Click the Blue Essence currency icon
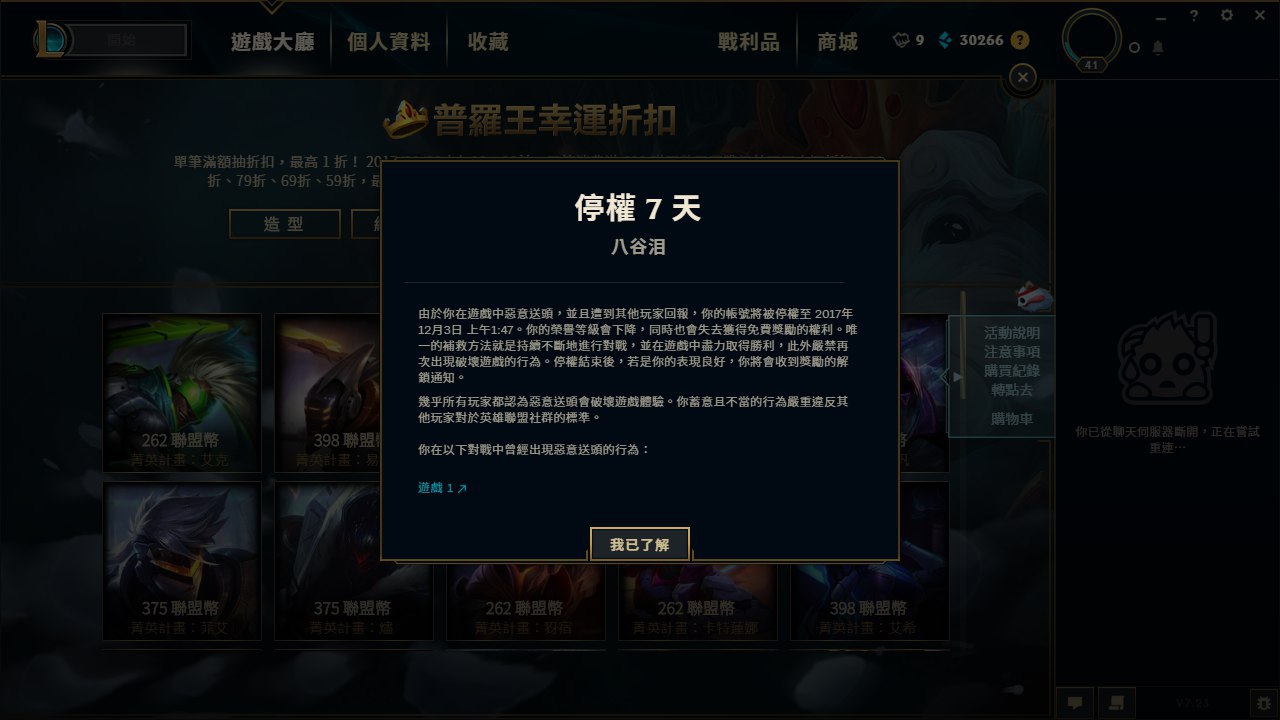Image resolution: width=1280 pixels, height=720 pixels. 944,40
